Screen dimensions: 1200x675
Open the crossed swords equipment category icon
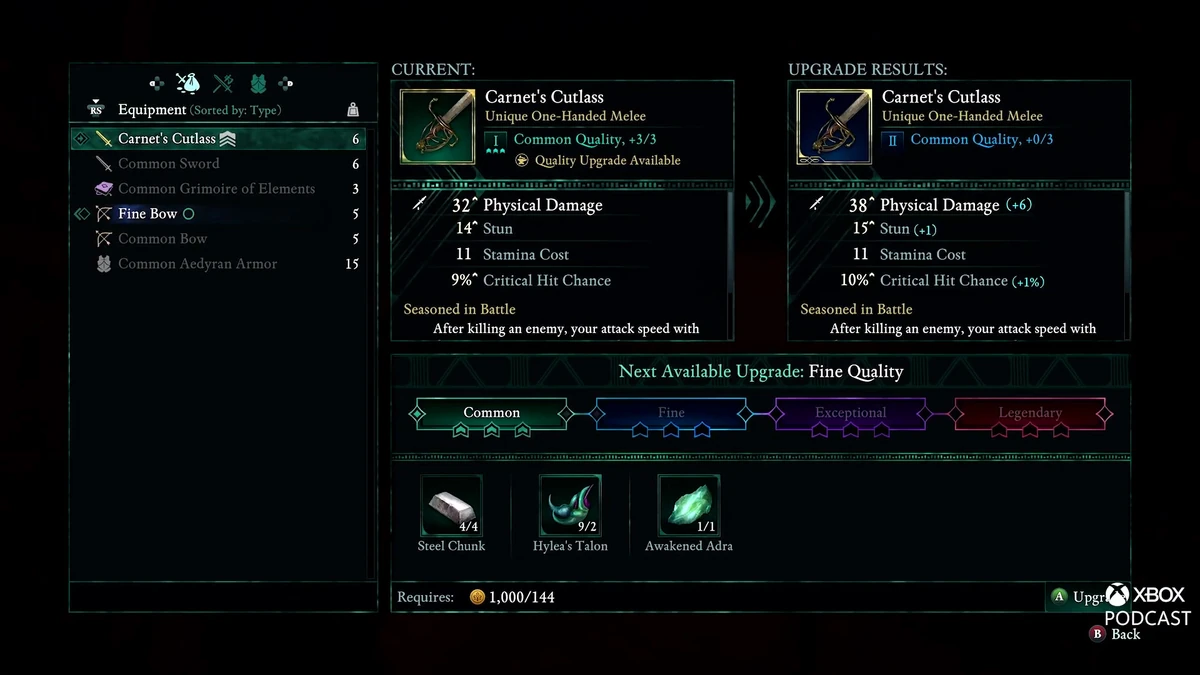(222, 83)
